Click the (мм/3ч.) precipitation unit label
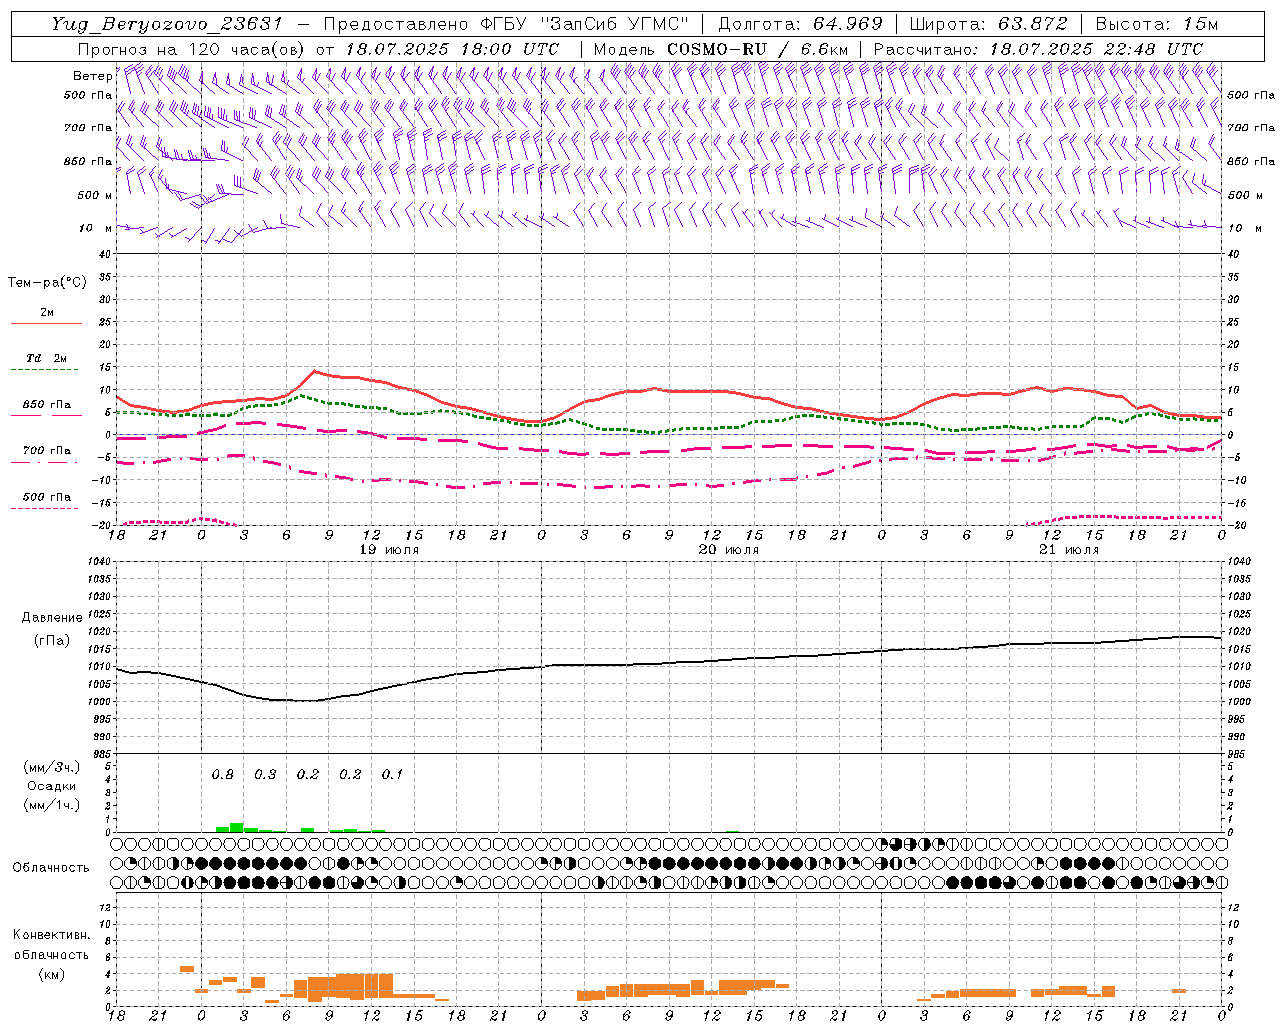The width and height of the screenshot is (1280, 1024). point(52,767)
